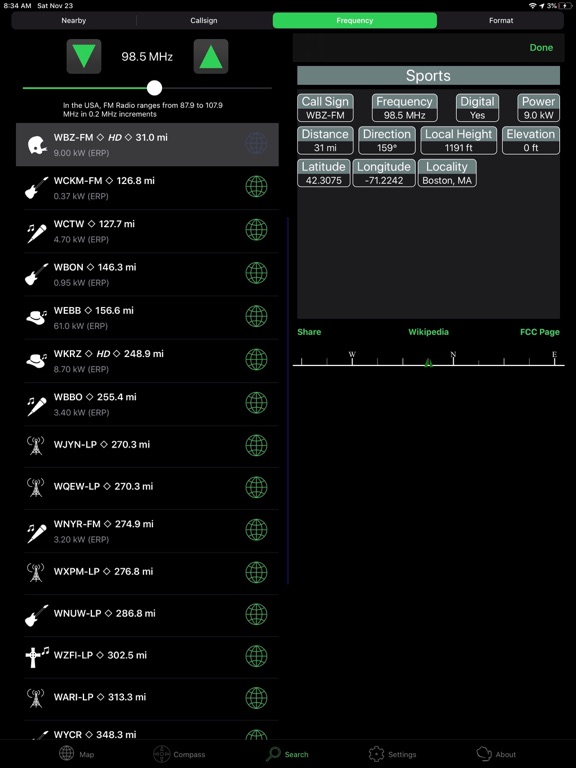Click the microphone icon beside WNYR-FM
Viewport: 576px width, 768px height.
[37, 532]
